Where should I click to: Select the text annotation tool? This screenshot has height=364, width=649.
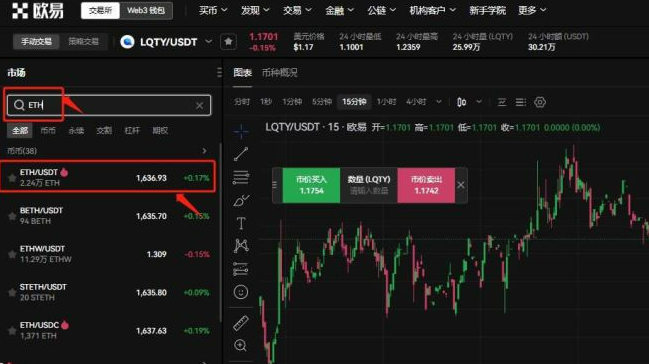pyautogui.click(x=241, y=224)
